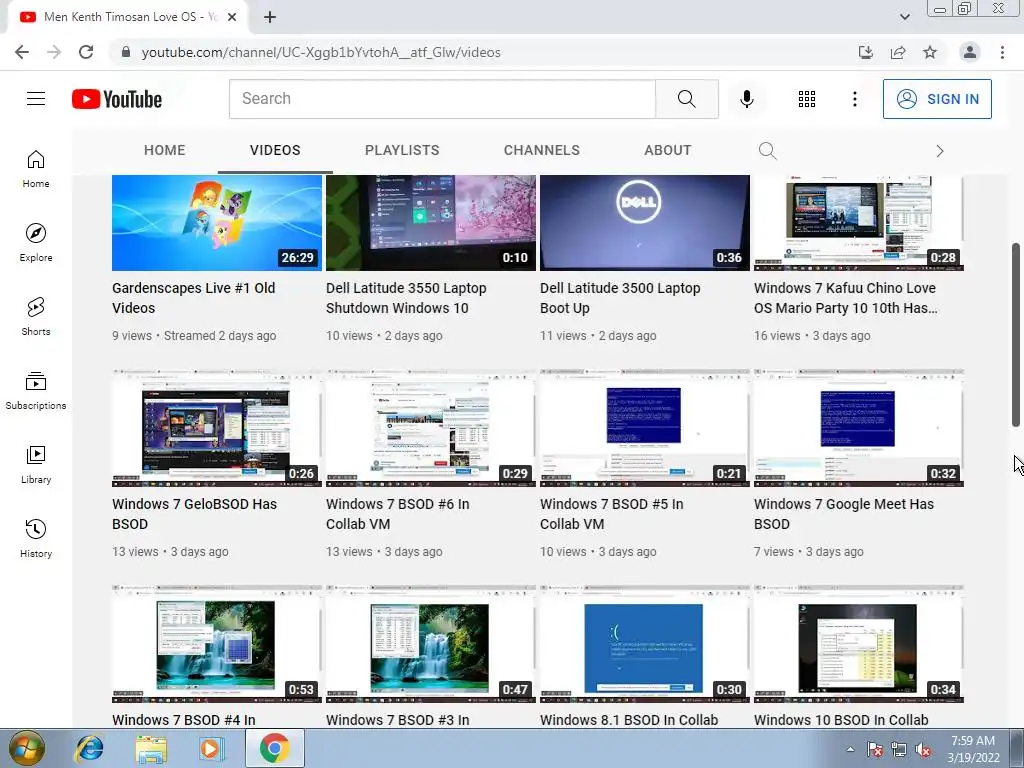Play Windows 7 BSOD #3 0:47 thumbnail
Viewport: 1024px width, 768px height.
click(431, 644)
